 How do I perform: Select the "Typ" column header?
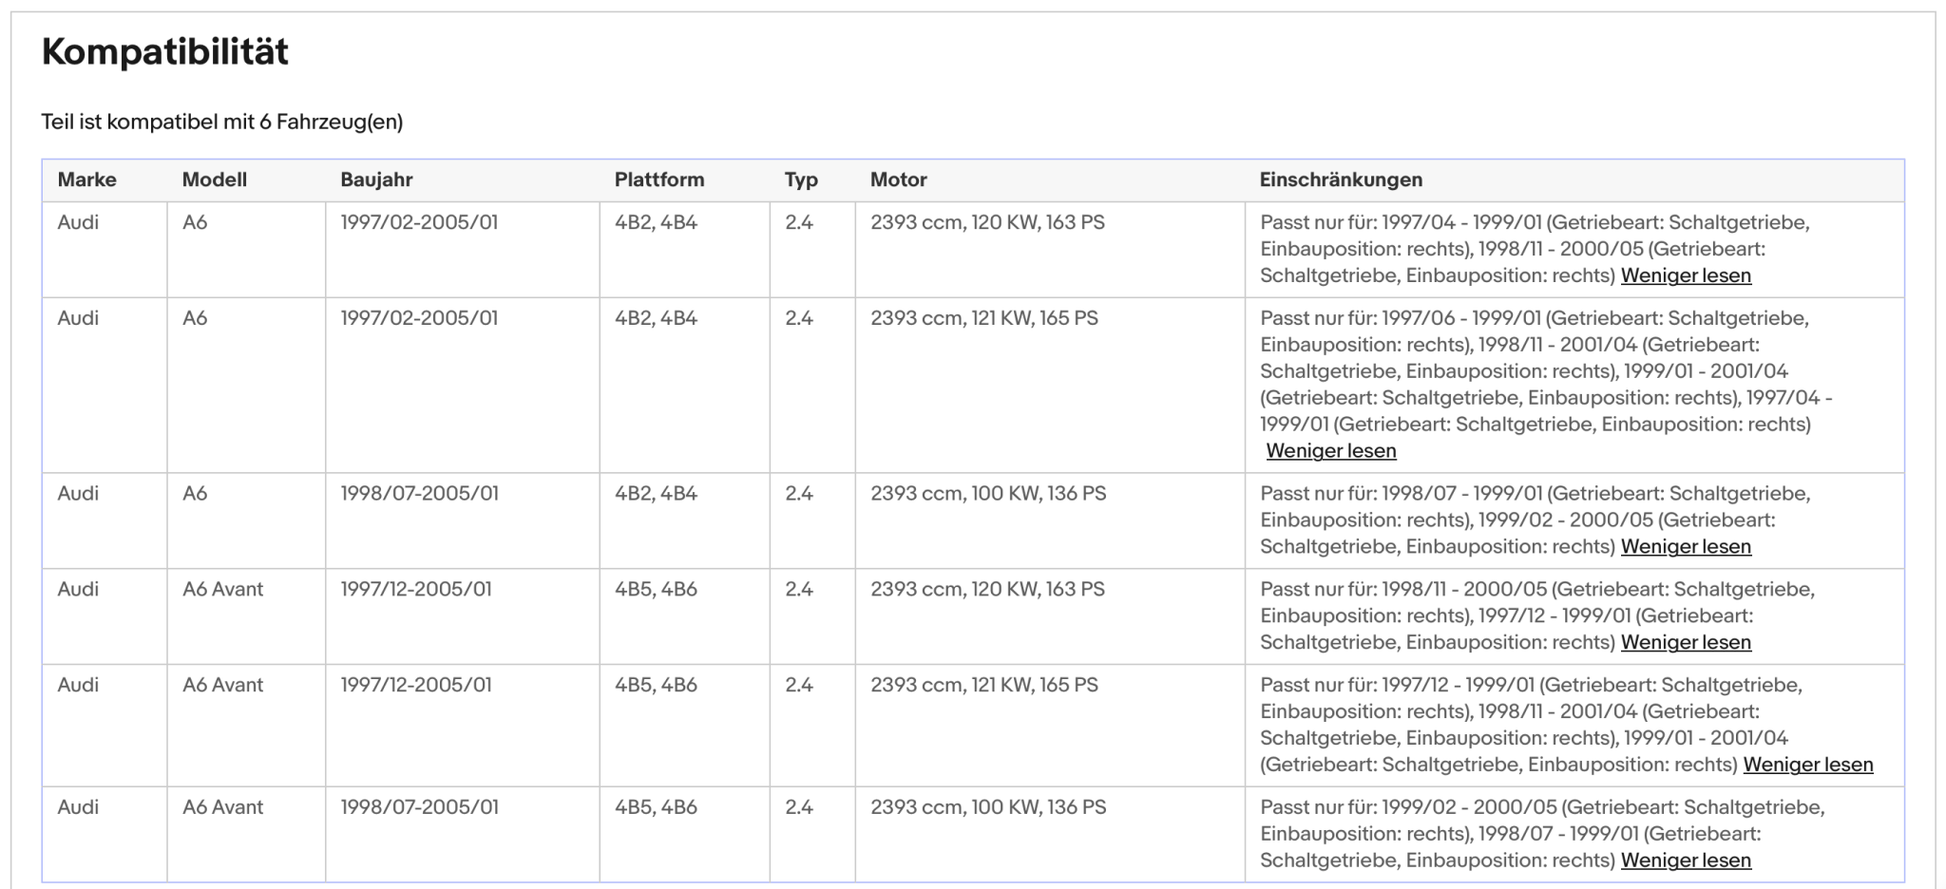(802, 180)
